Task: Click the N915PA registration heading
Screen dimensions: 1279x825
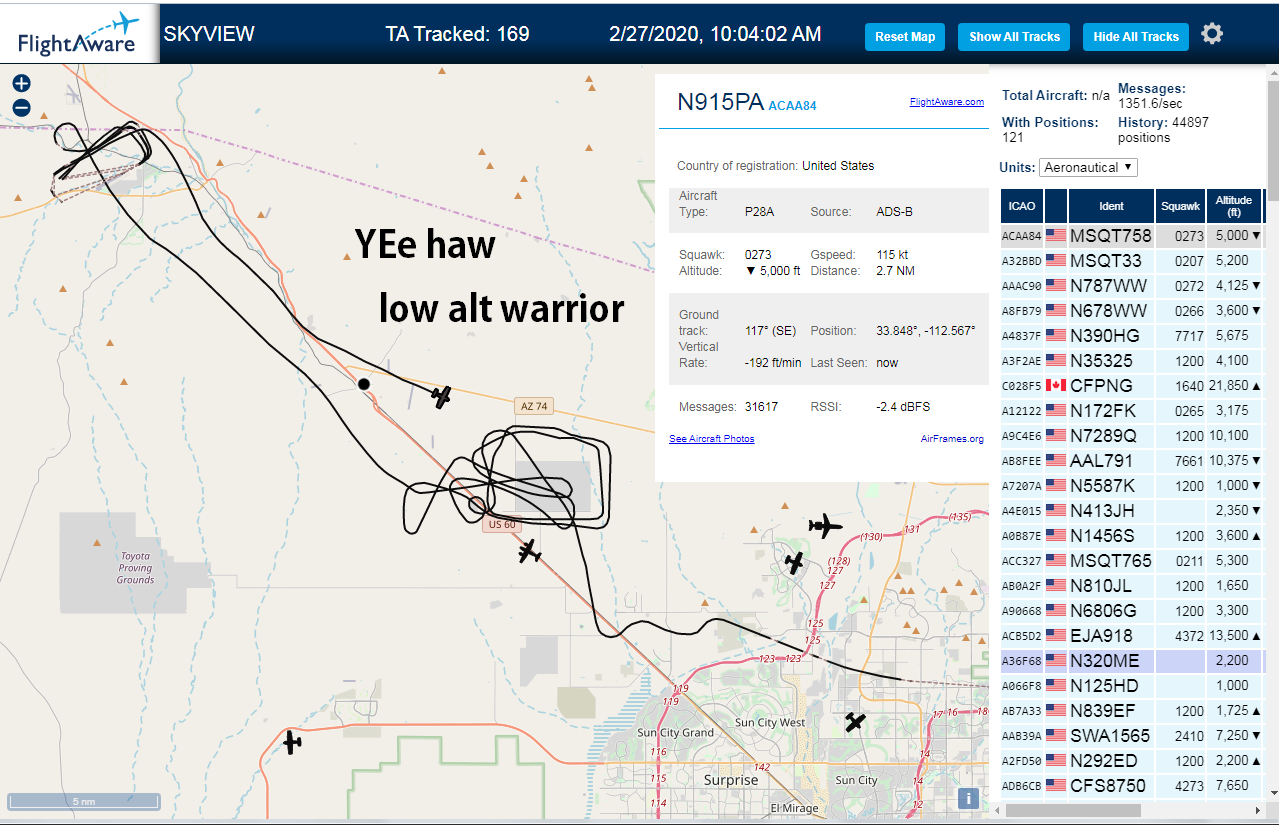Action: click(x=720, y=102)
